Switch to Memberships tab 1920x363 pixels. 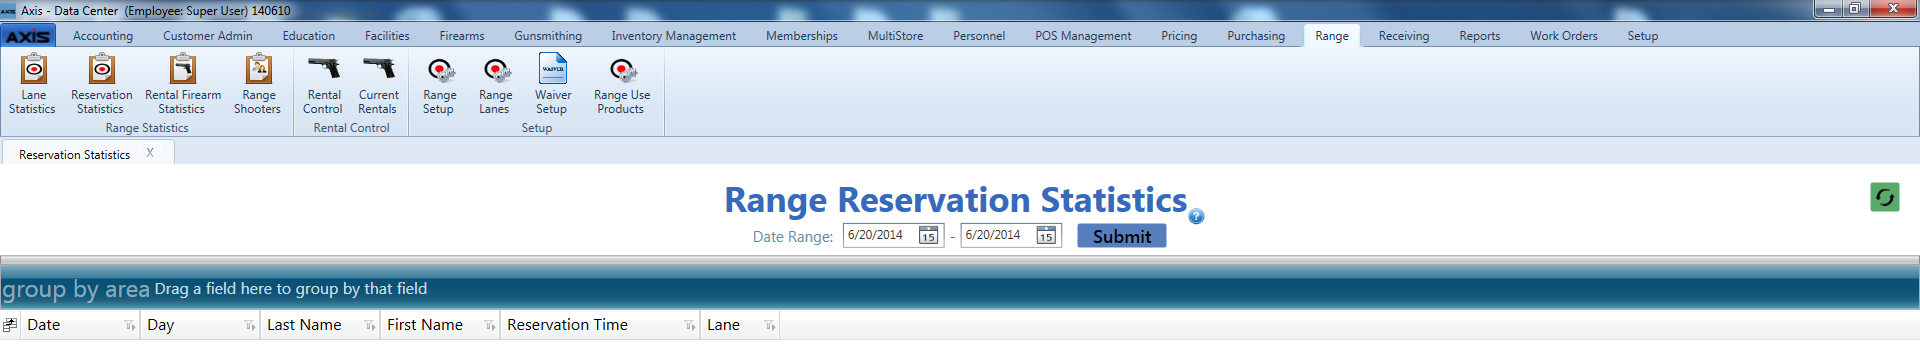pos(802,36)
